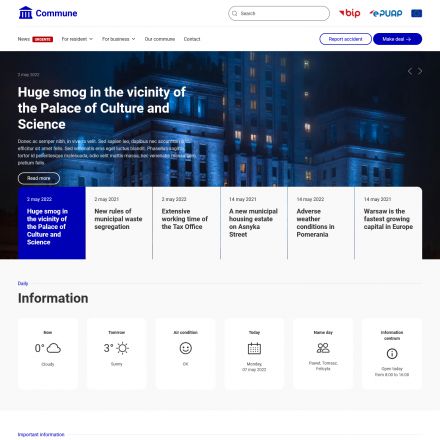Go to the previous hero slide arrow

[410, 71]
